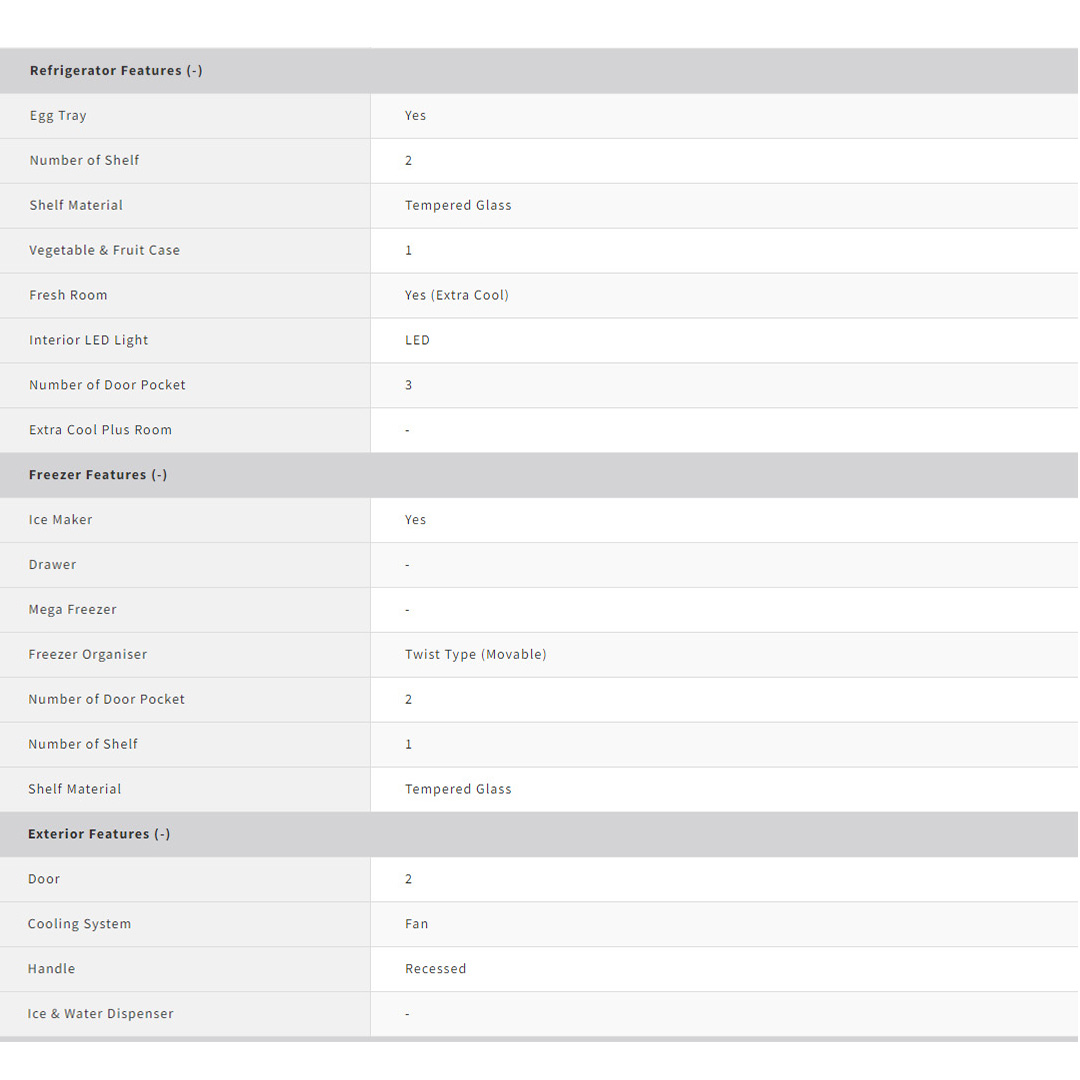Select the Interior LED Light label

click(89, 340)
